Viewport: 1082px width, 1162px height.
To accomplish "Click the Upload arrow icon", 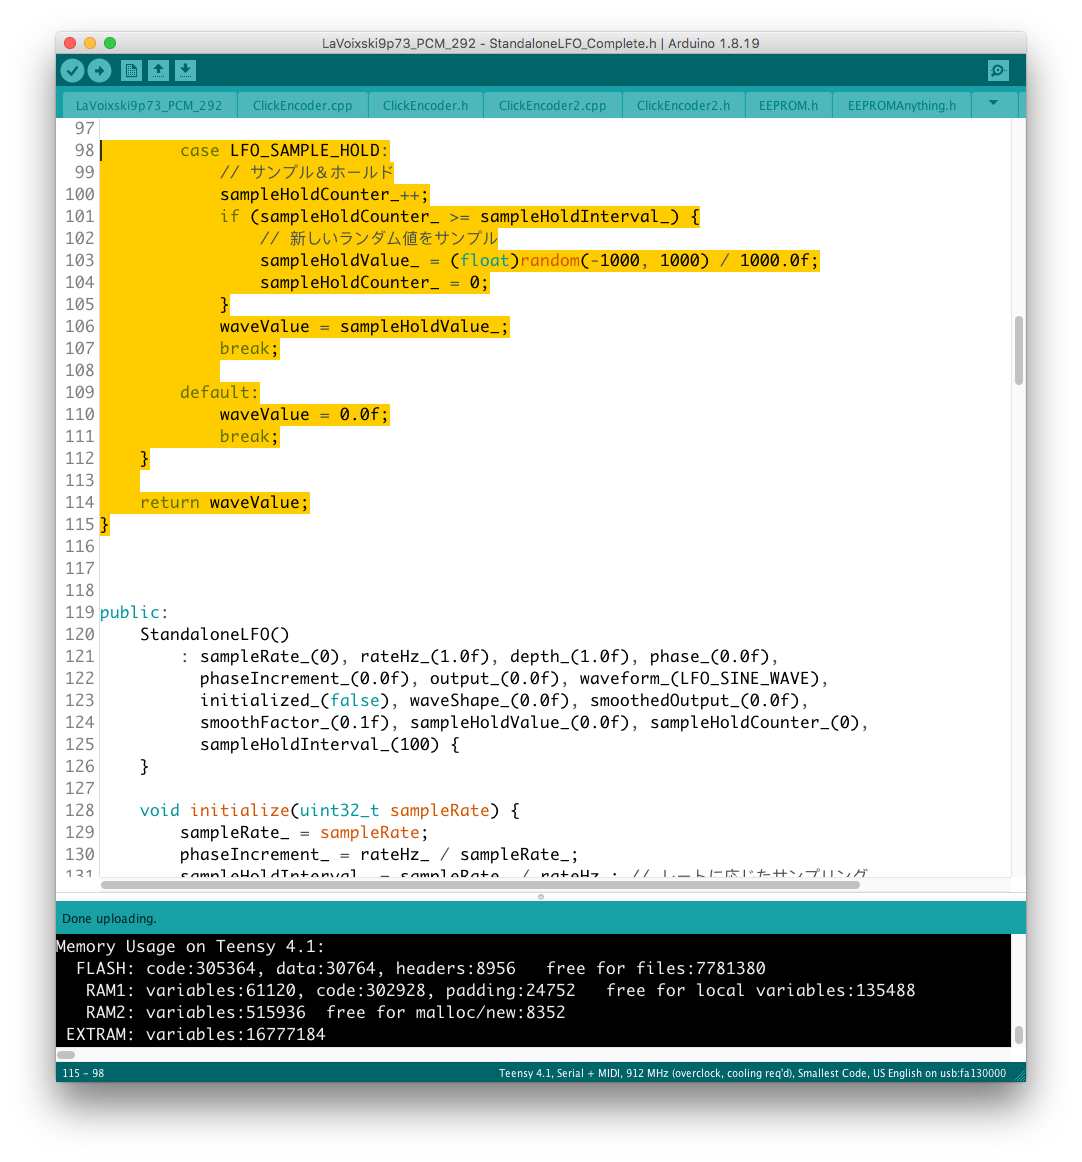I will (x=99, y=70).
